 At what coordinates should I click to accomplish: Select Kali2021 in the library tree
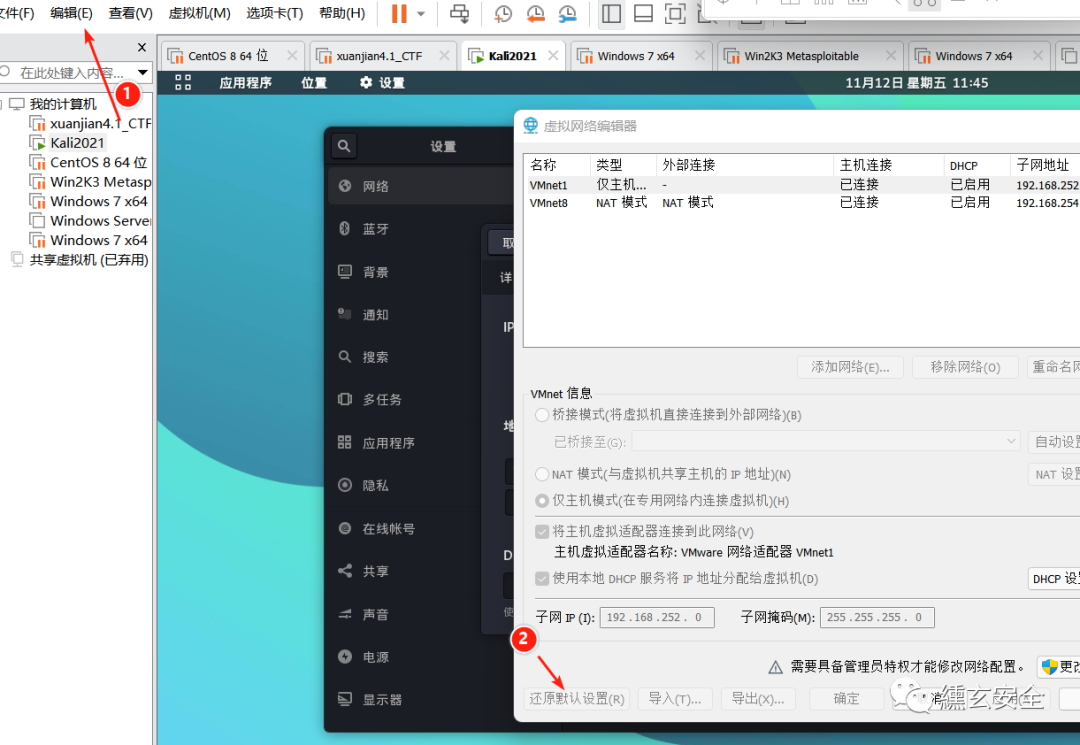tap(76, 143)
